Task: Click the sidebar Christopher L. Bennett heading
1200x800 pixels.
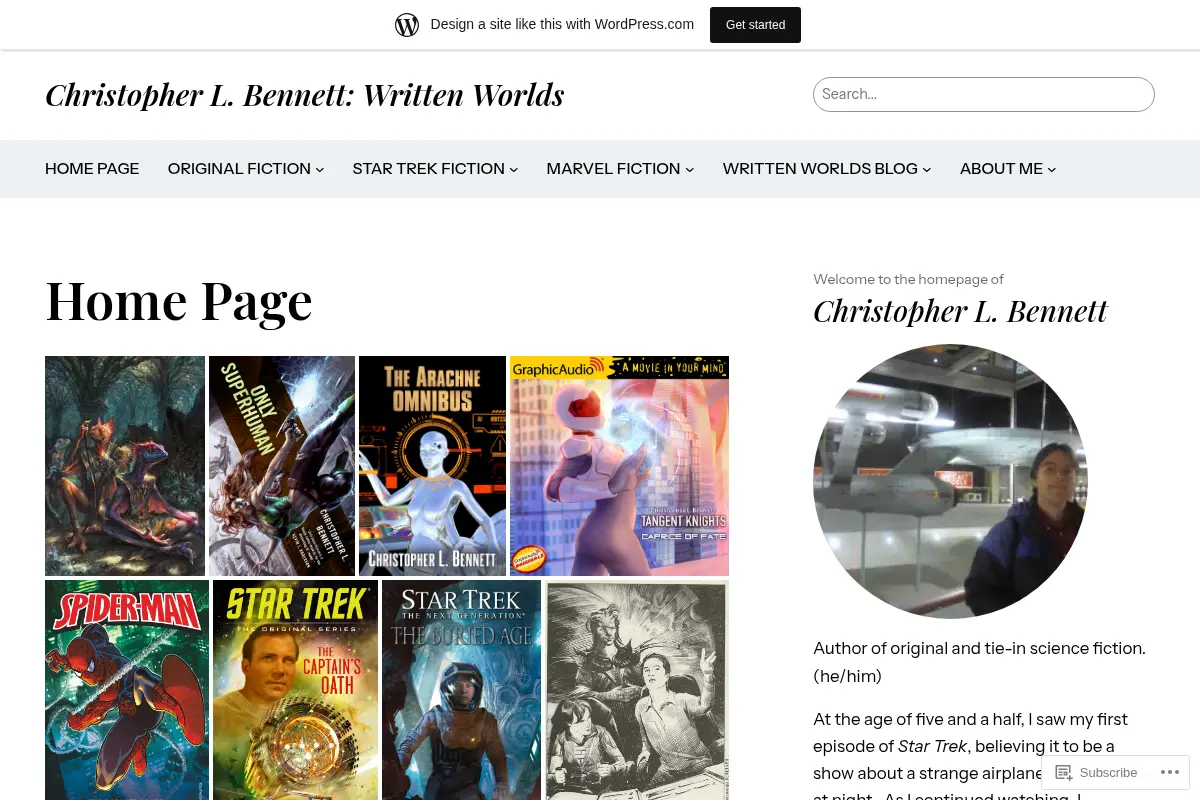Action: point(960,311)
